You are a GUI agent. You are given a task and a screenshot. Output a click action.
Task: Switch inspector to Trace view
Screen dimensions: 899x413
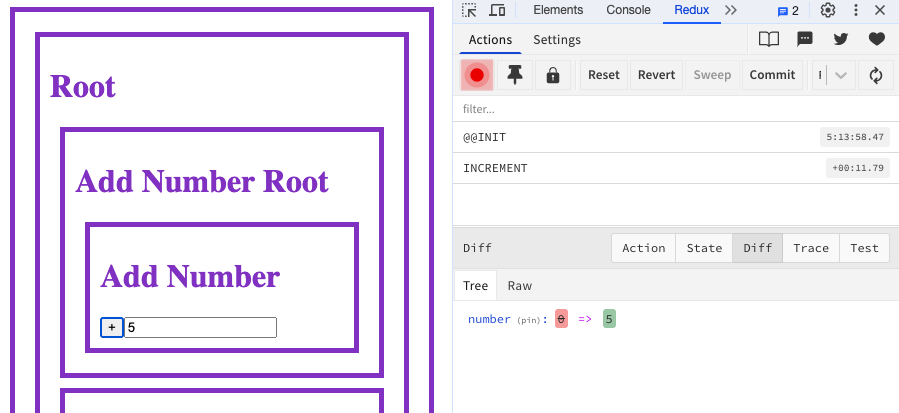pos(811,248)
